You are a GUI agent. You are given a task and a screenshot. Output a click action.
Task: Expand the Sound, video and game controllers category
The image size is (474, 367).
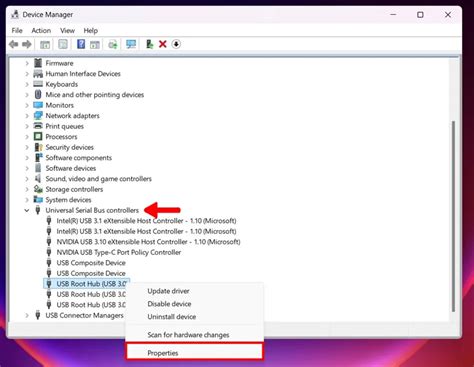click(27, 179)
